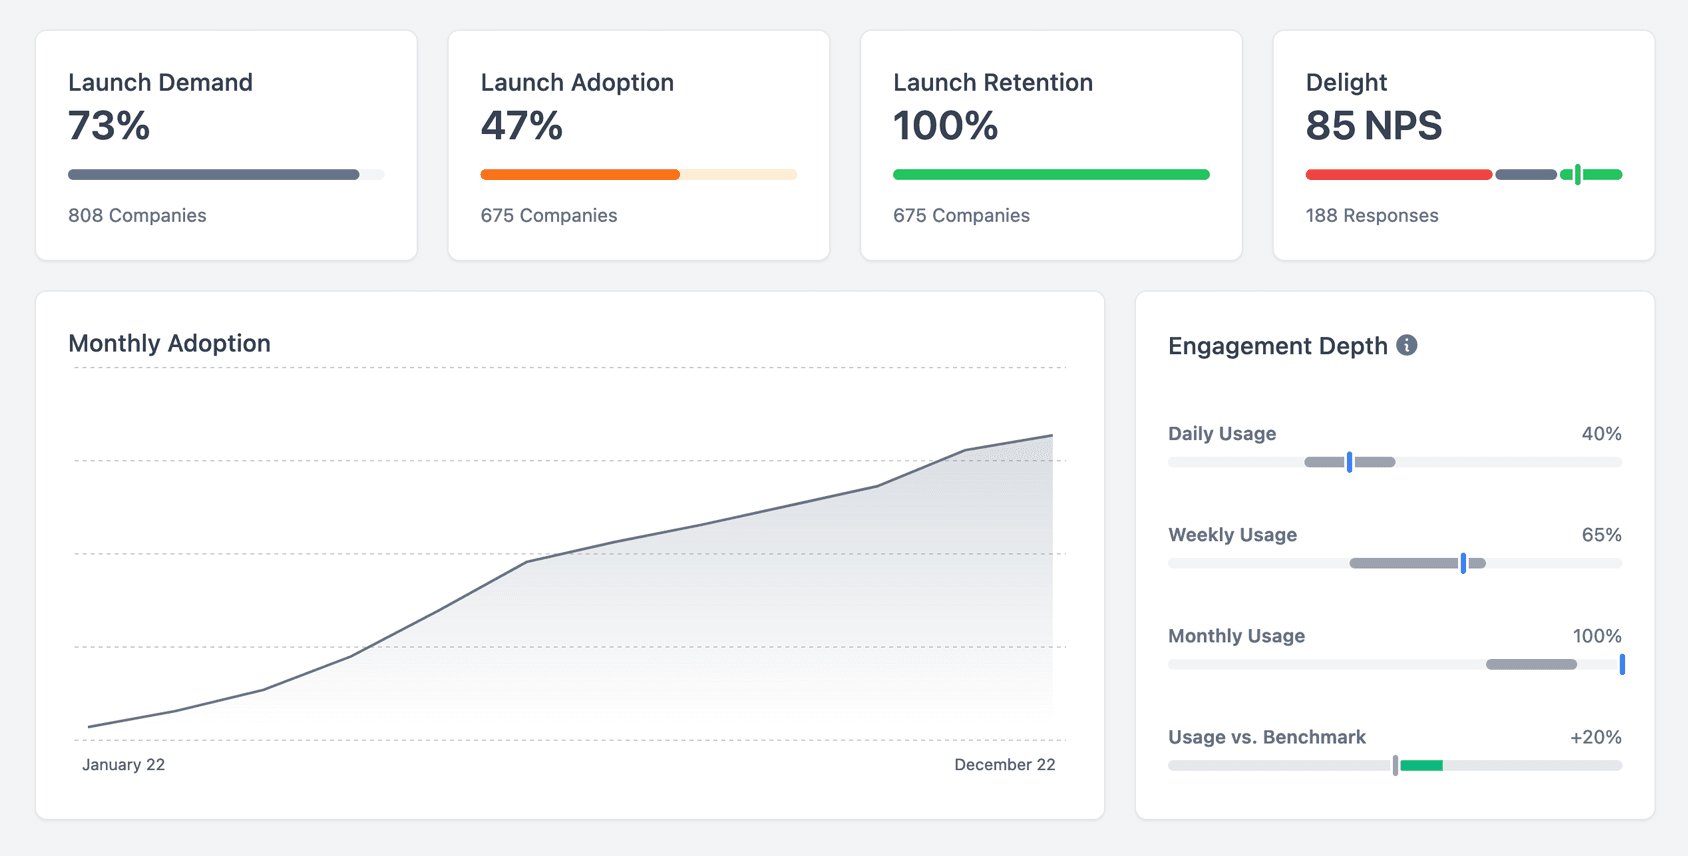Click the December 22 axis label
The width and height of the screenshot is (1688, 856).
pyautogui.click(x=1004, y=765)
